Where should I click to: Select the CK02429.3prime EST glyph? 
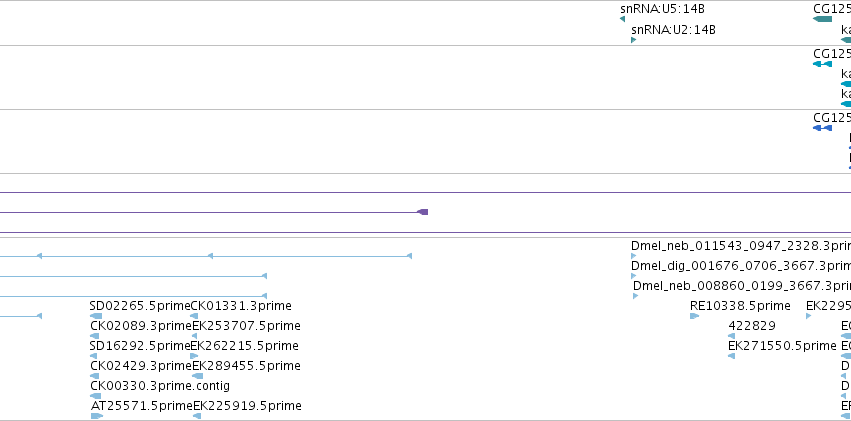95,376
